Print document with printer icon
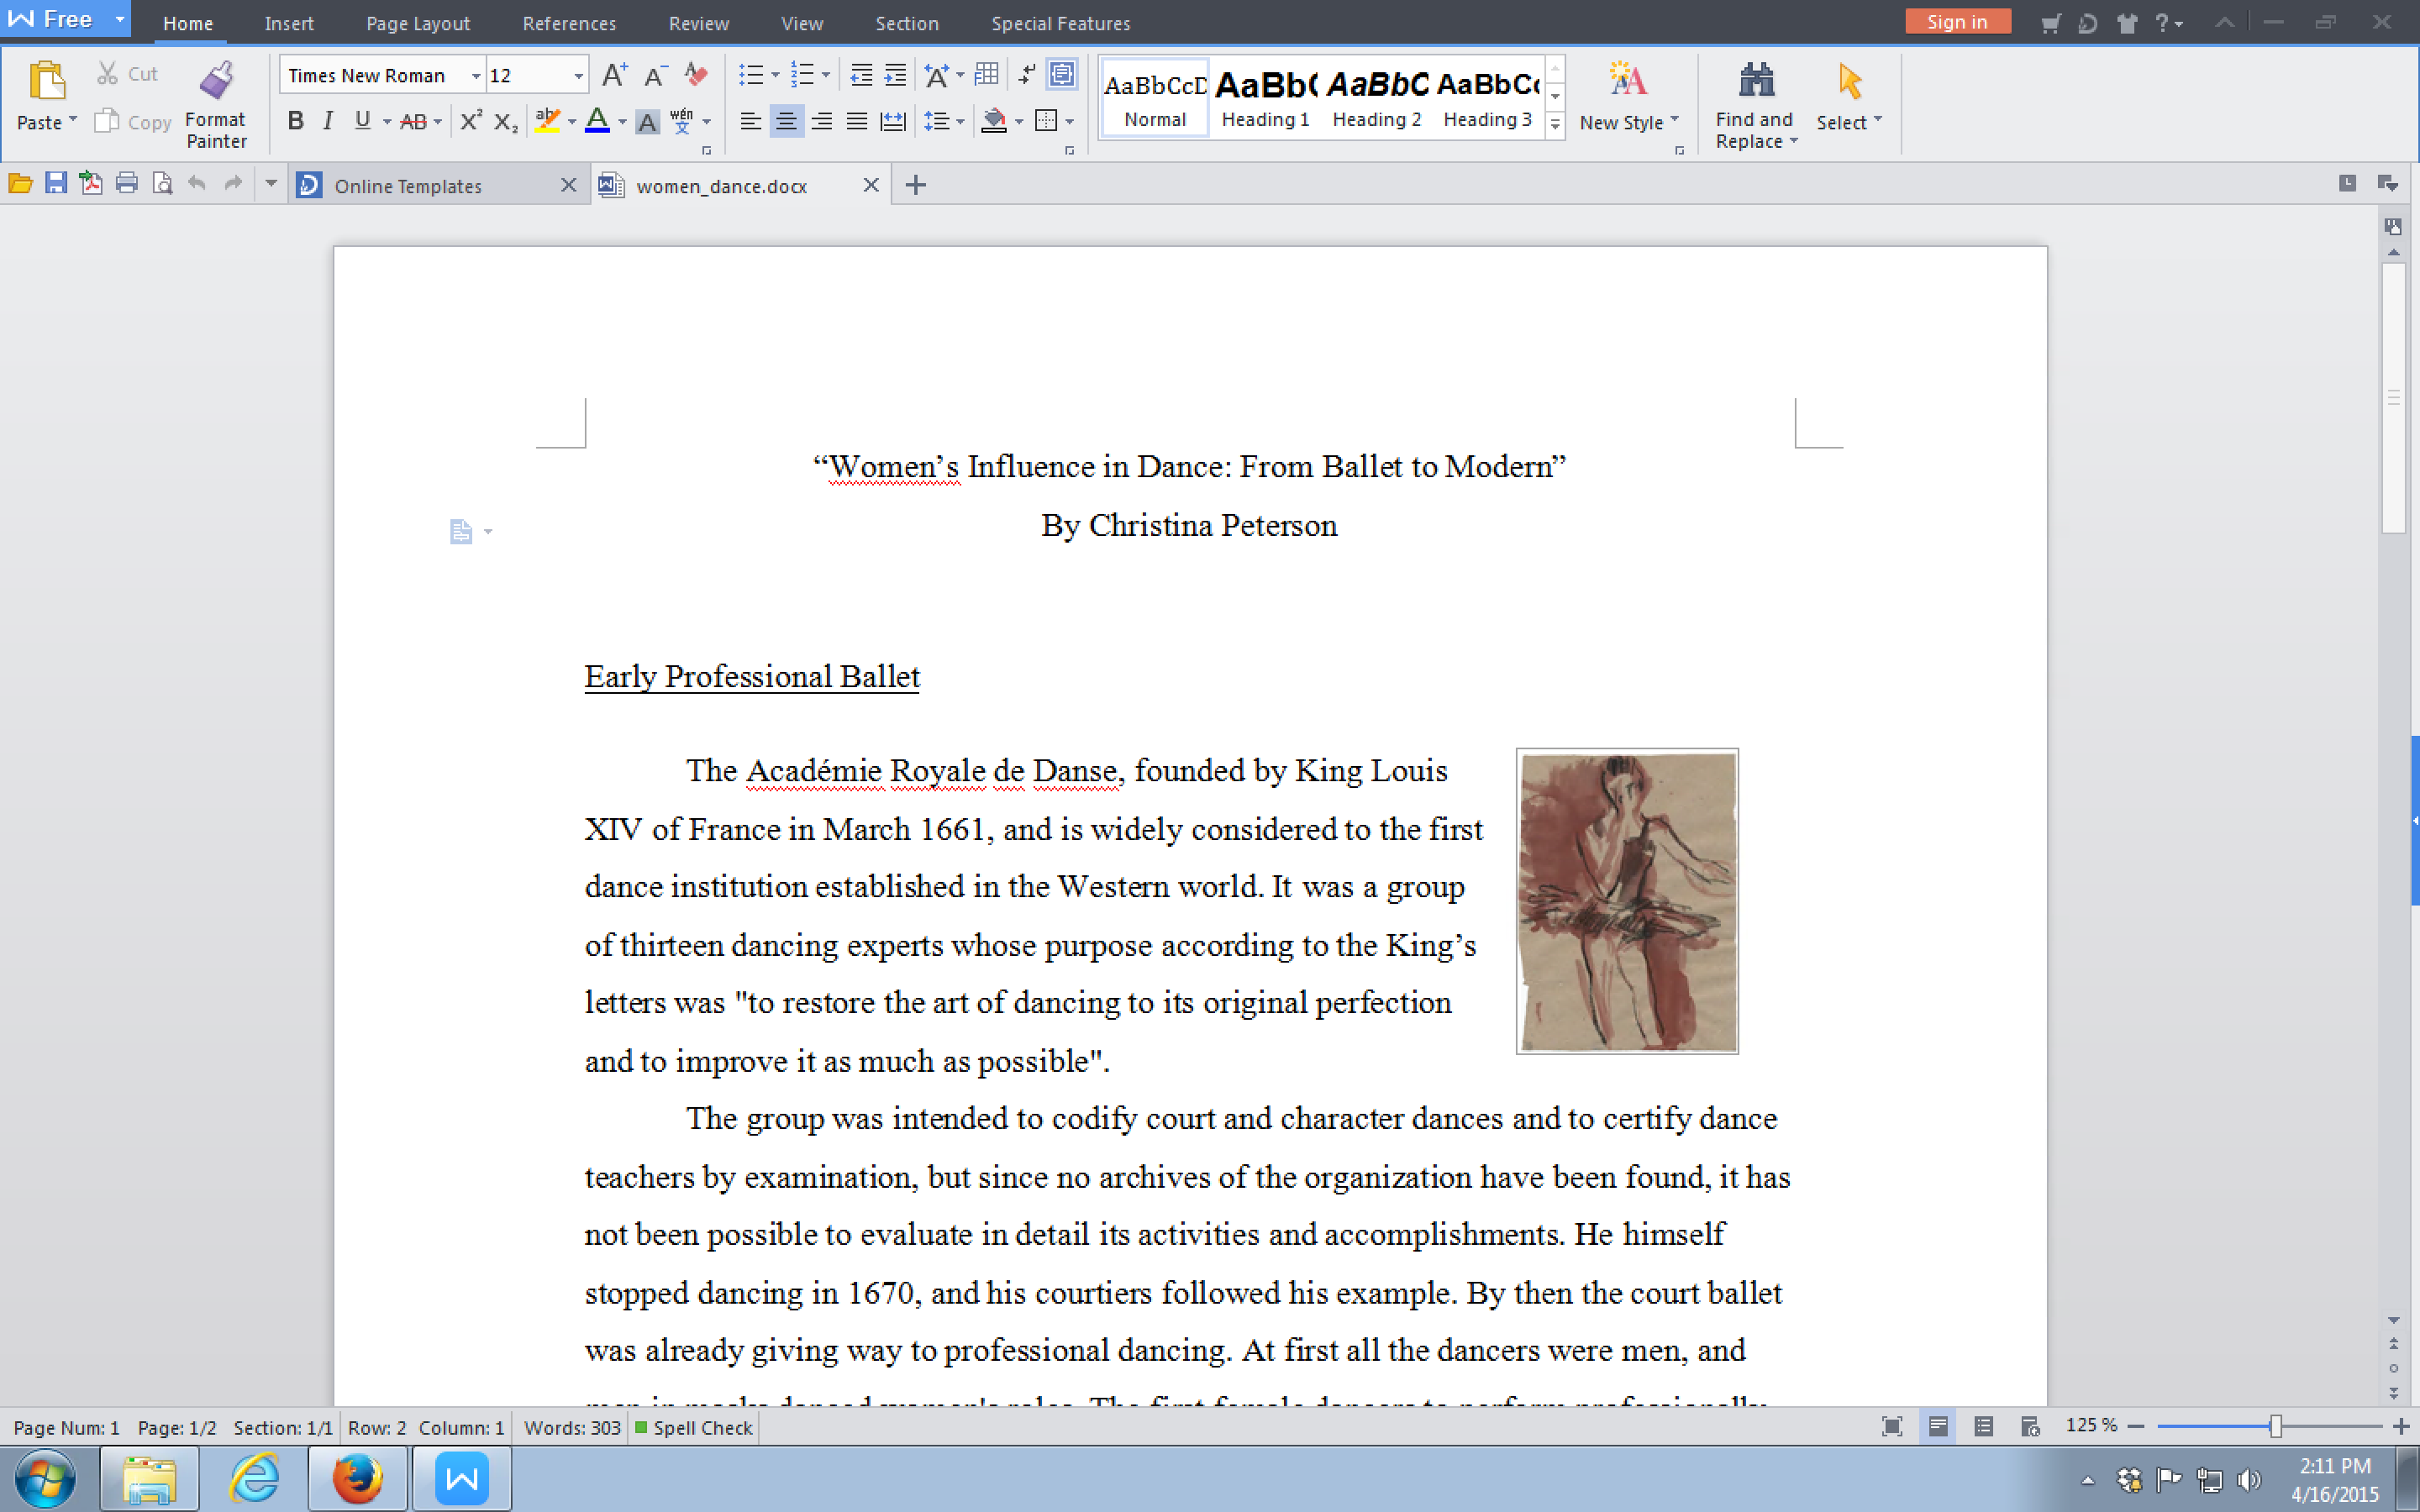The image size is (2420, 1512). click(126, 184)
